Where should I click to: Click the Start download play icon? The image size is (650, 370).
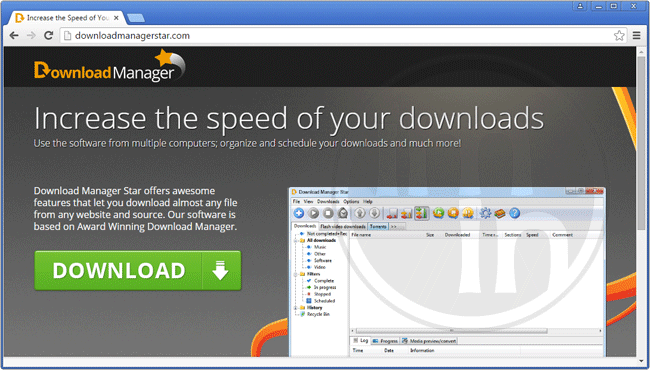(x=314, y=213)
